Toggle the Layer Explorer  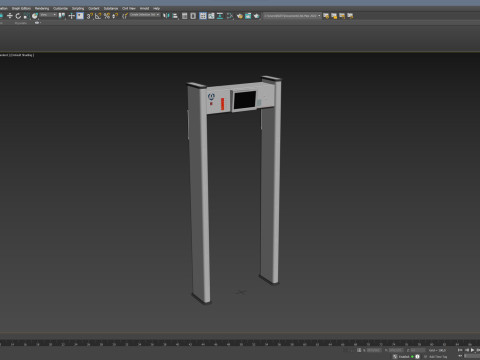[x=193, y=16]
